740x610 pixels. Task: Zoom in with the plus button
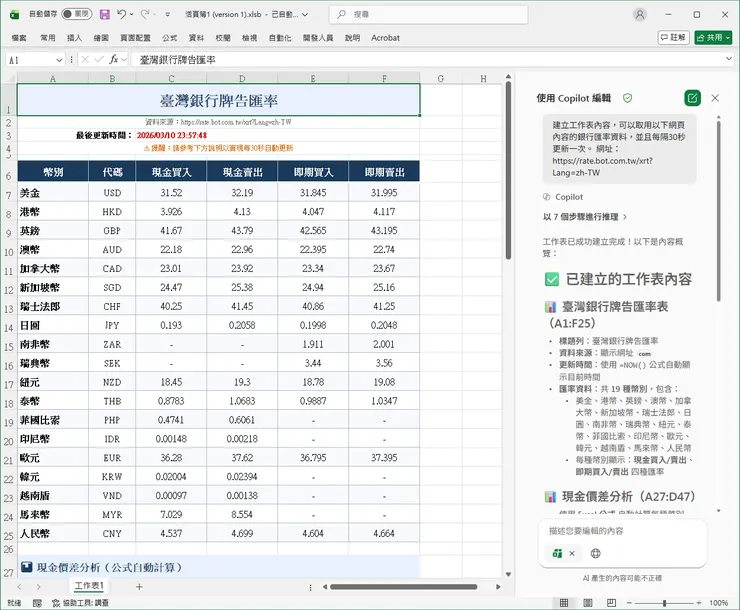[x=699, y=603]
